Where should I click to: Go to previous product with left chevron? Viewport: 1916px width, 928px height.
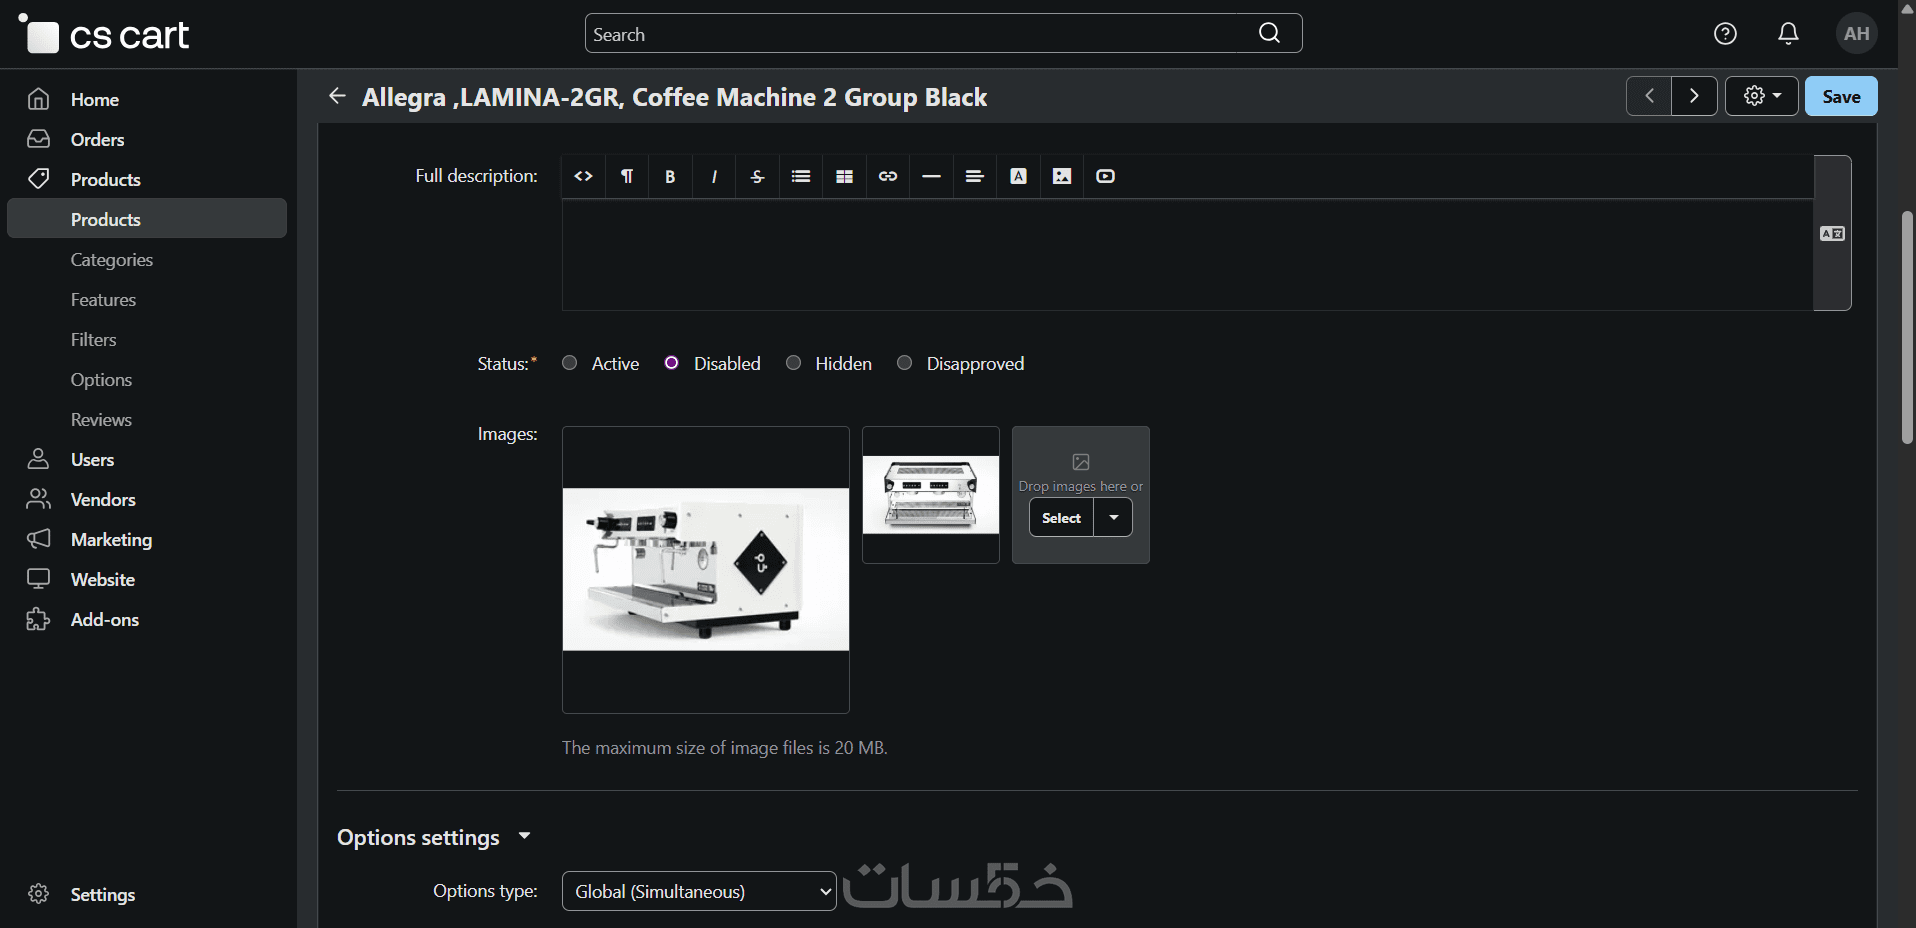(x=1649, y=96)
